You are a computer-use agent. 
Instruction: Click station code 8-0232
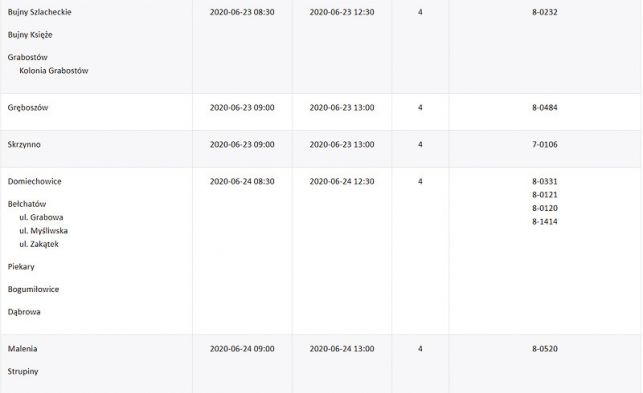[x=545, y=12]
